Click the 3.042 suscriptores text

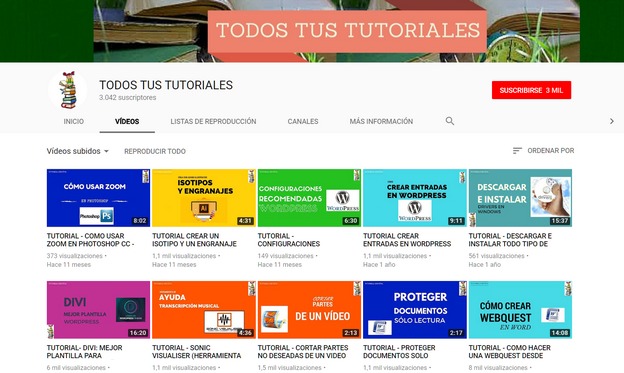[x=128, y=98]
